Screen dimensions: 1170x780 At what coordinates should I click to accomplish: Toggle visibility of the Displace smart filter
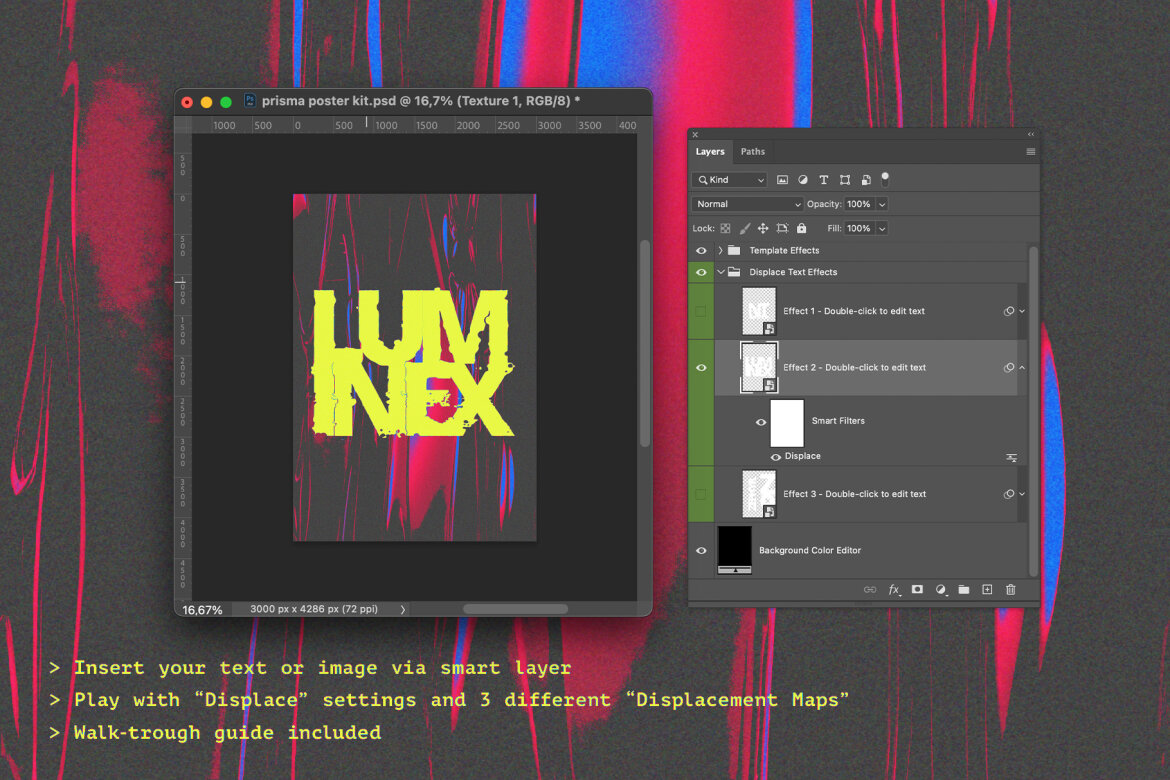click(x=776, y=456)
